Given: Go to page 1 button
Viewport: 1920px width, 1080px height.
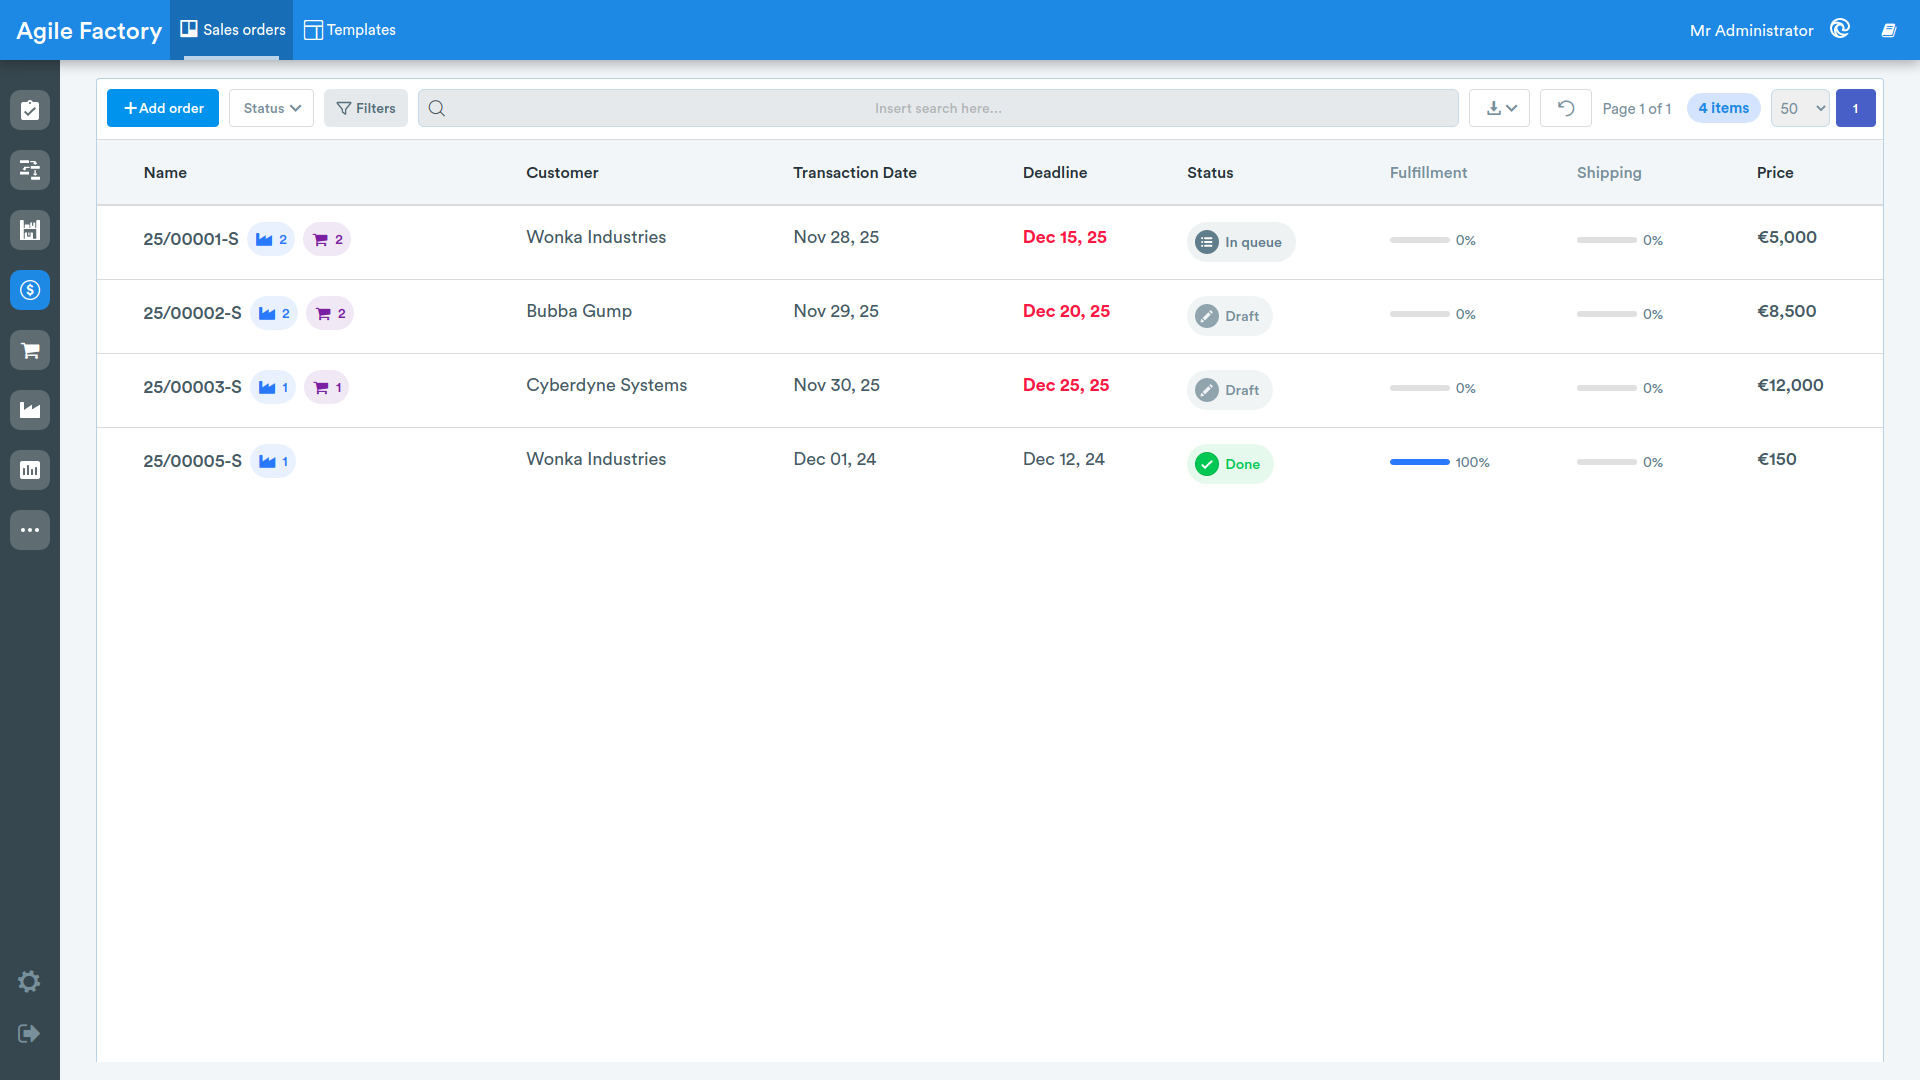Looking at the screenshot, I should coord(1856,108).
